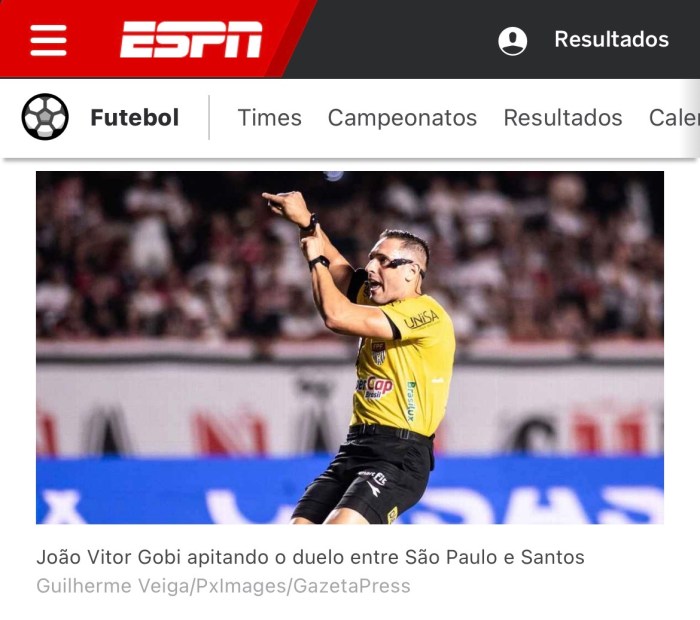Click the caption about São Paulo e Santos
Viewport: 700px width, 620px height.
pyautogui.click(x=310, y=557)
